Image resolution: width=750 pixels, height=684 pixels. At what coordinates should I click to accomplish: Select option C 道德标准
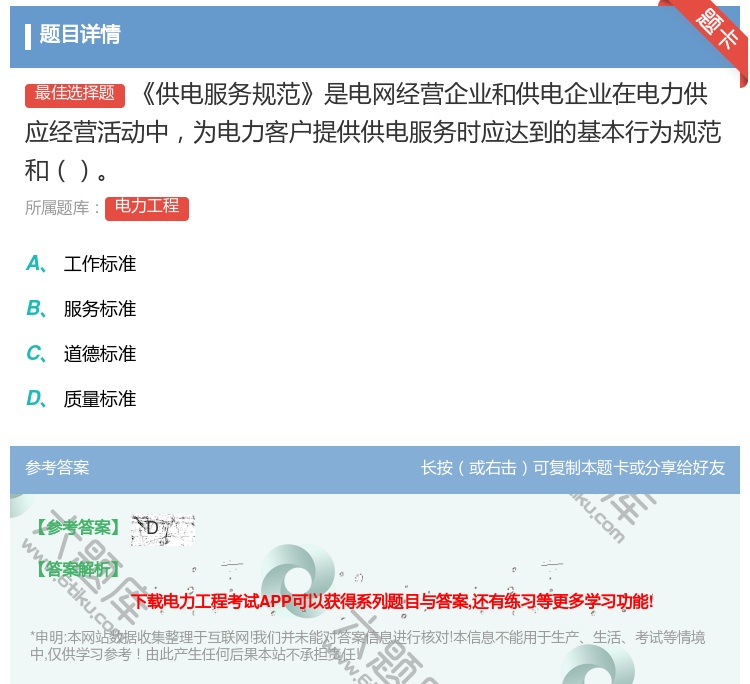(x=81, y=353)
